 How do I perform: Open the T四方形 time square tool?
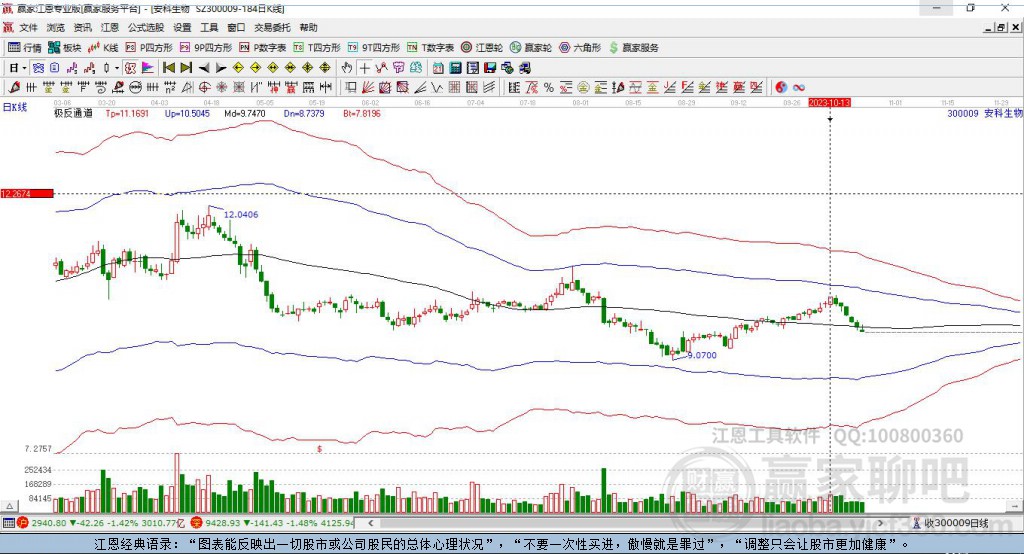pyautogui.click(x=317, y=48)
